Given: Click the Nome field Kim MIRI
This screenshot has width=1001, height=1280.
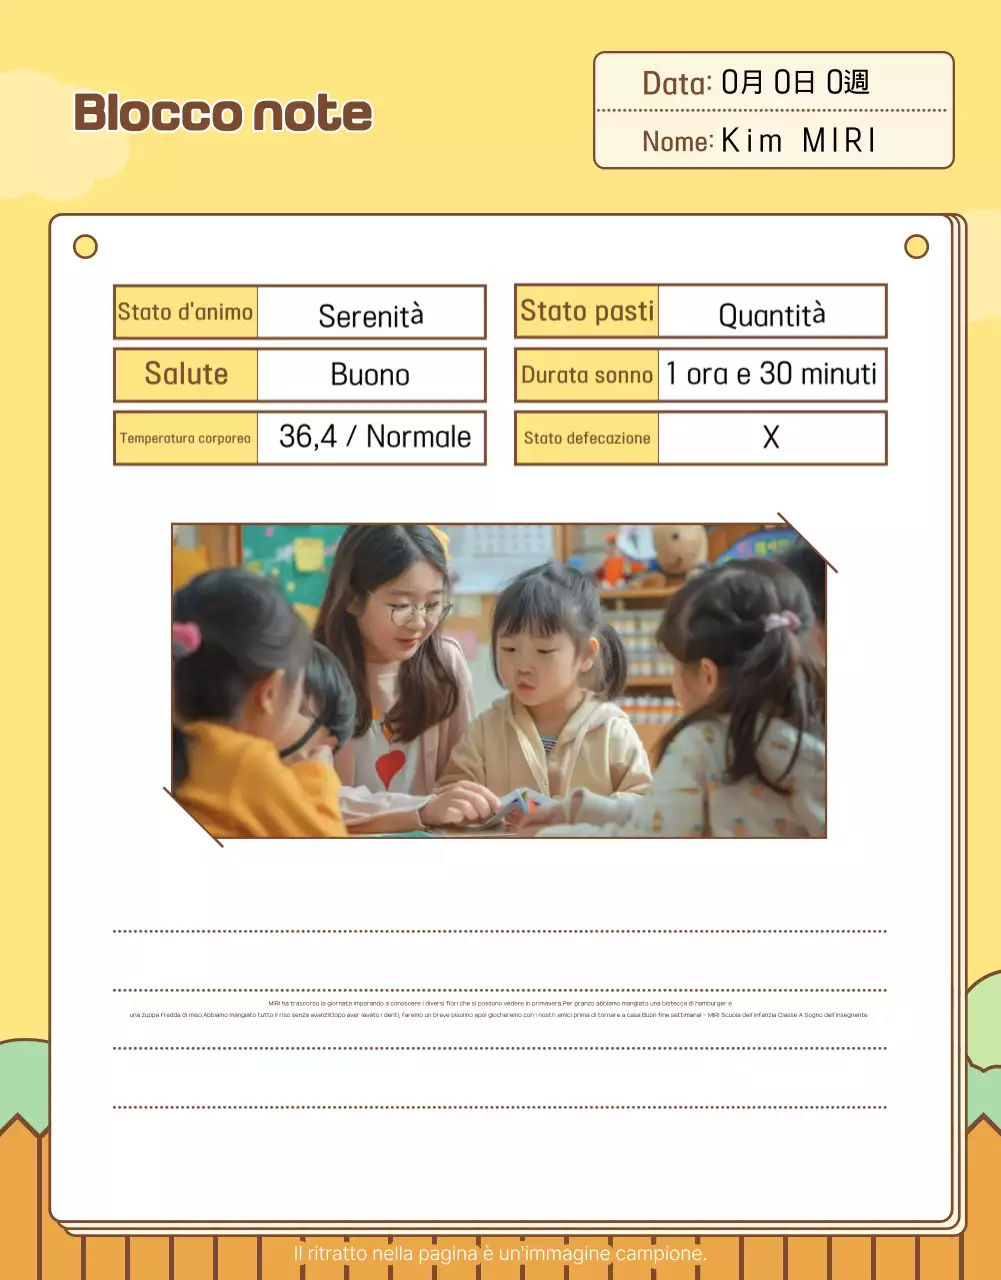Looking at the screenshot, I should coord(798,141).
